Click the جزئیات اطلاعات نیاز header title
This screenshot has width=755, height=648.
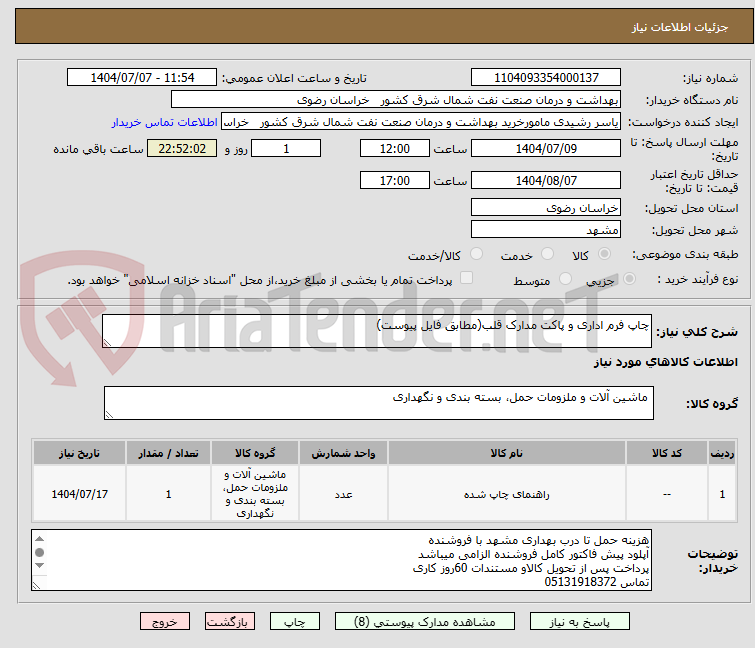[679, 27]
